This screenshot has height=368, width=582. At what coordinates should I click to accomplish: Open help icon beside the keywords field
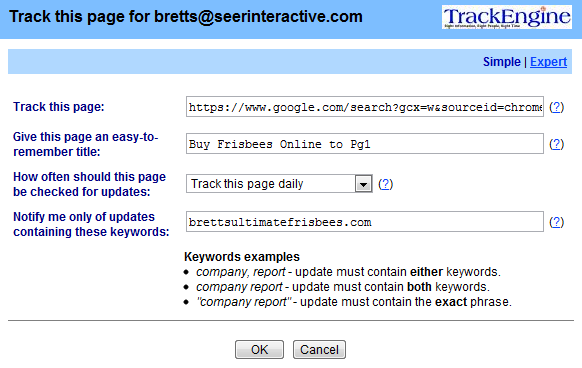point(556,222)
